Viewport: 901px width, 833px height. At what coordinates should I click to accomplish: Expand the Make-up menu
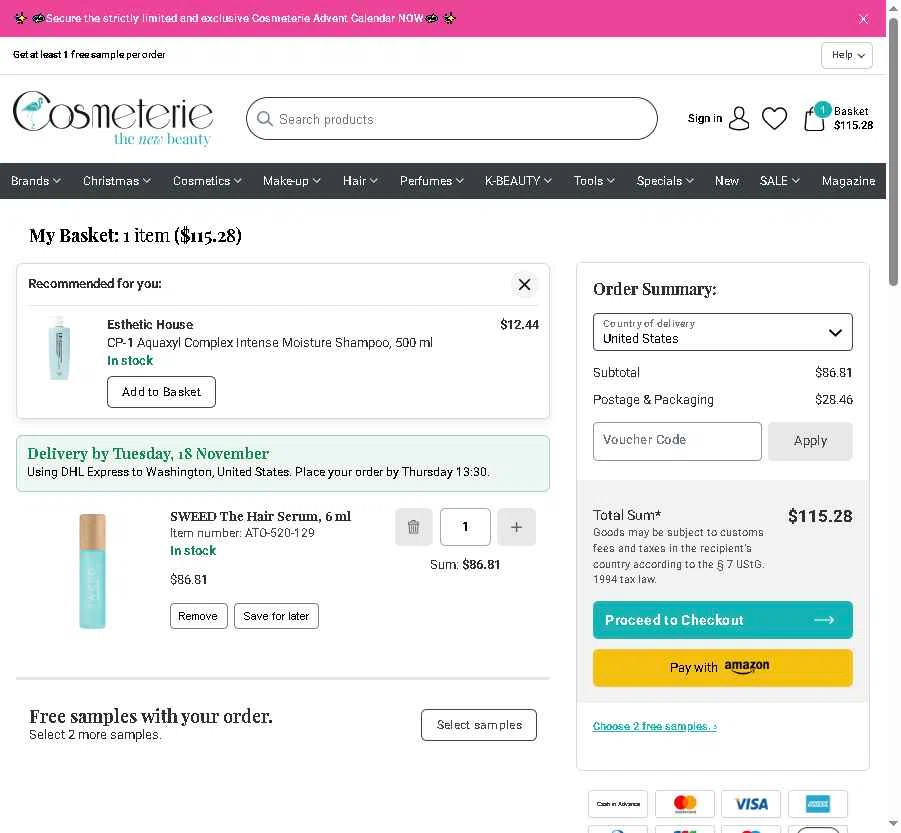pyautogui.click(x=291, y=181)
